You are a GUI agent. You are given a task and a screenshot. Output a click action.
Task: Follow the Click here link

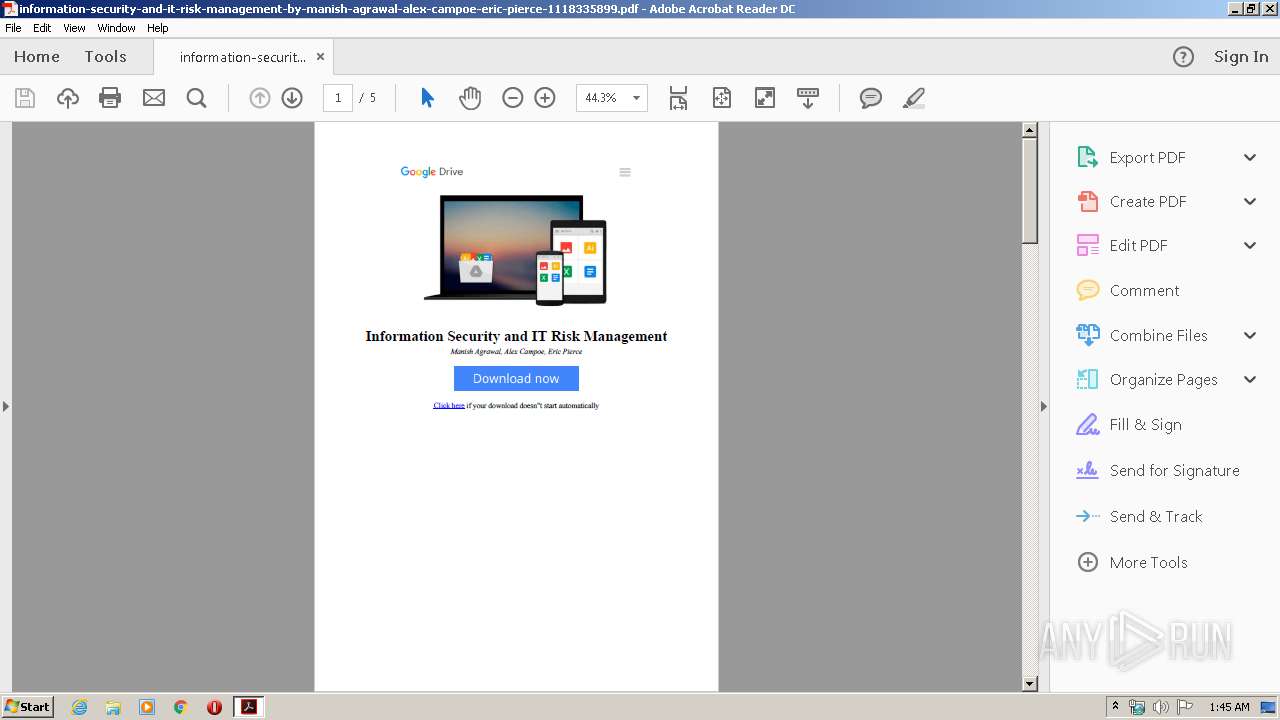(x=449, y=406)
